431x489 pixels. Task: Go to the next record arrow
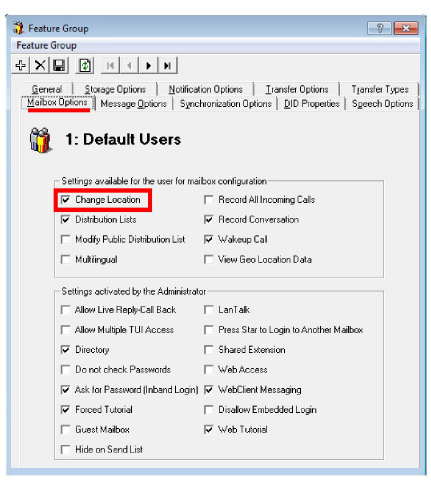pos(148,65)
